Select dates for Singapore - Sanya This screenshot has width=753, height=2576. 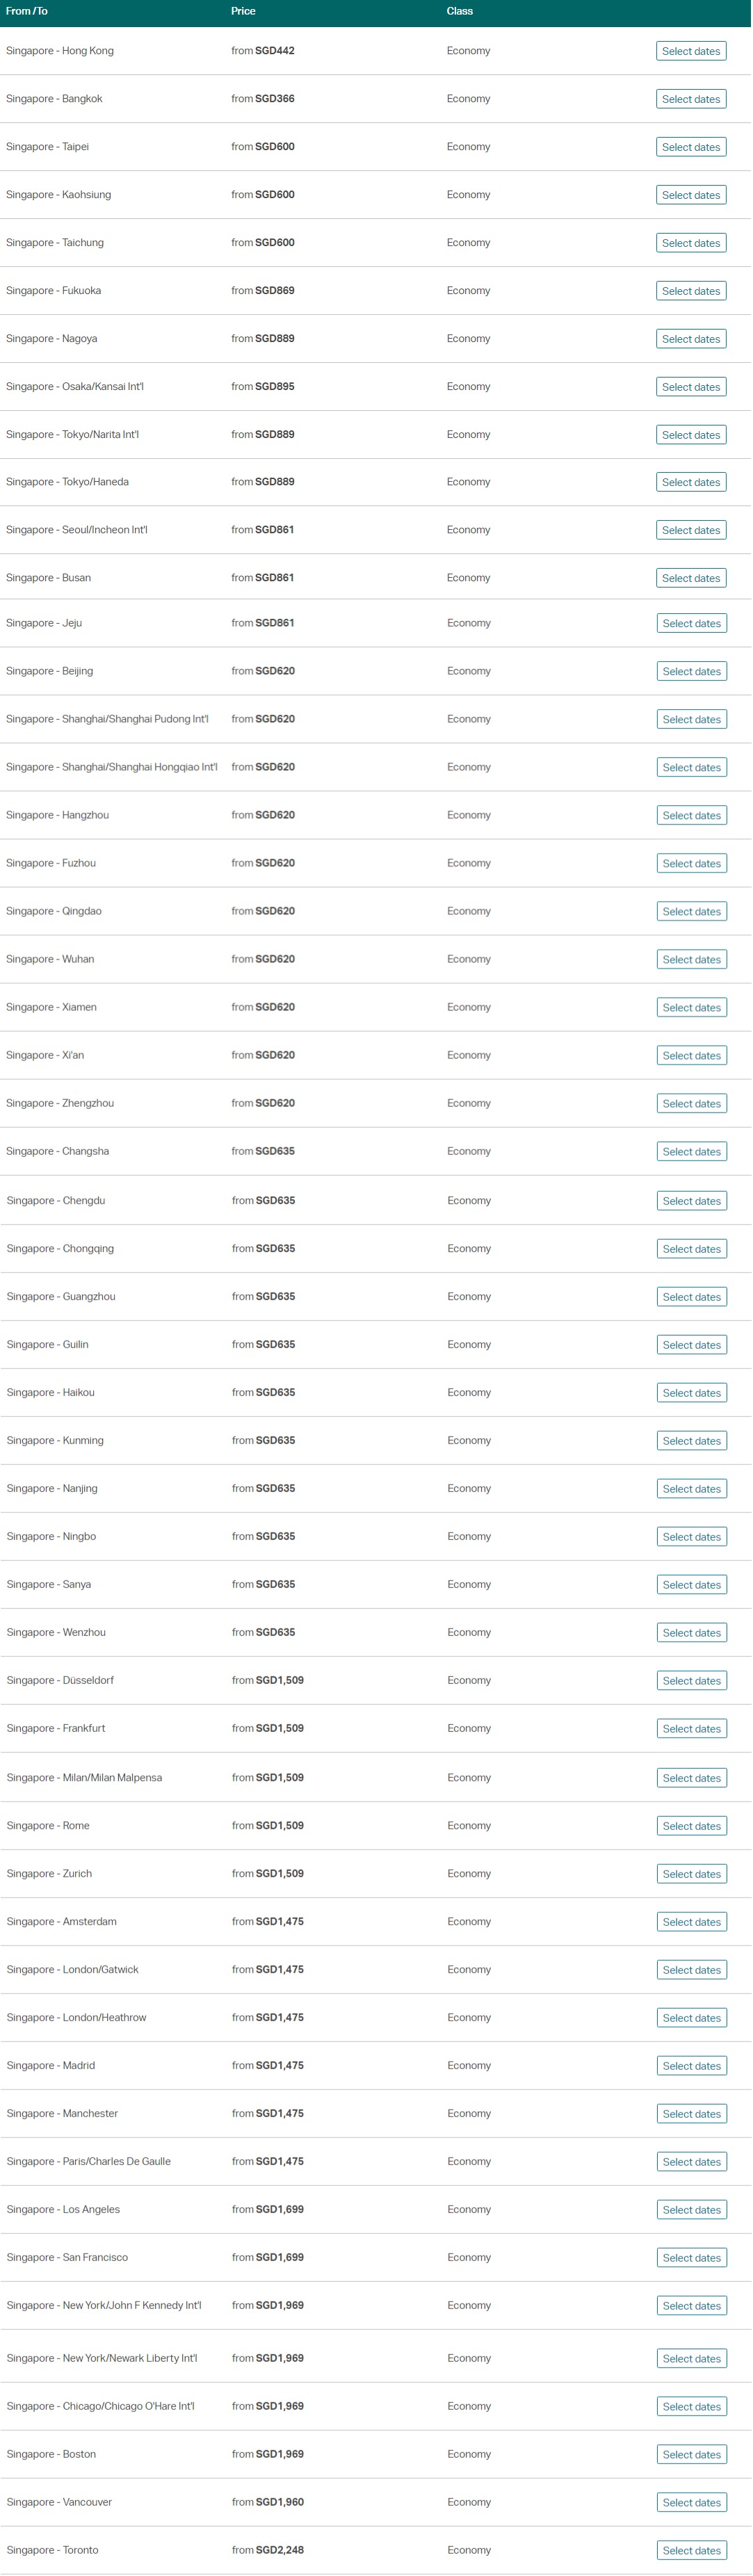click(691, 1585)
